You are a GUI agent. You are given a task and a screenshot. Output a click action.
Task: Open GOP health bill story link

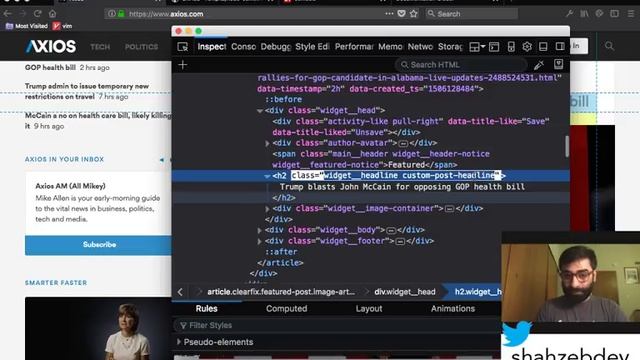click(x=50, y=67)
